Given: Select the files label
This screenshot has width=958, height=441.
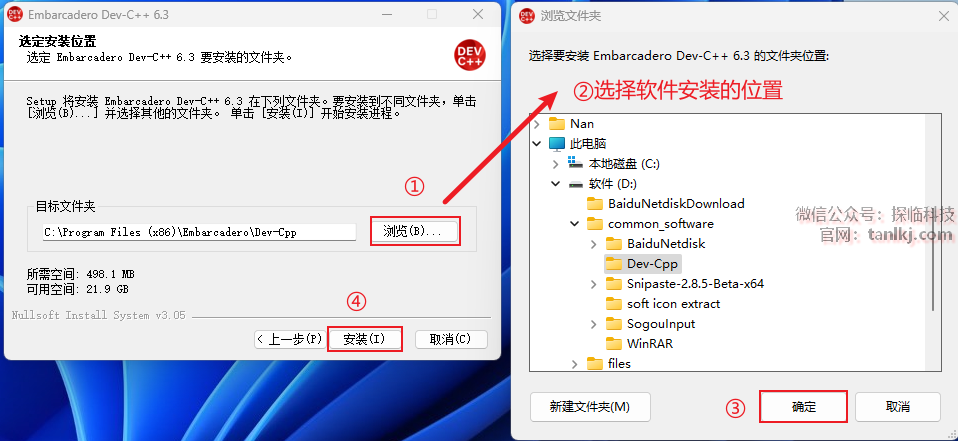Looking at the screenshot, I should tap(620, 364).
